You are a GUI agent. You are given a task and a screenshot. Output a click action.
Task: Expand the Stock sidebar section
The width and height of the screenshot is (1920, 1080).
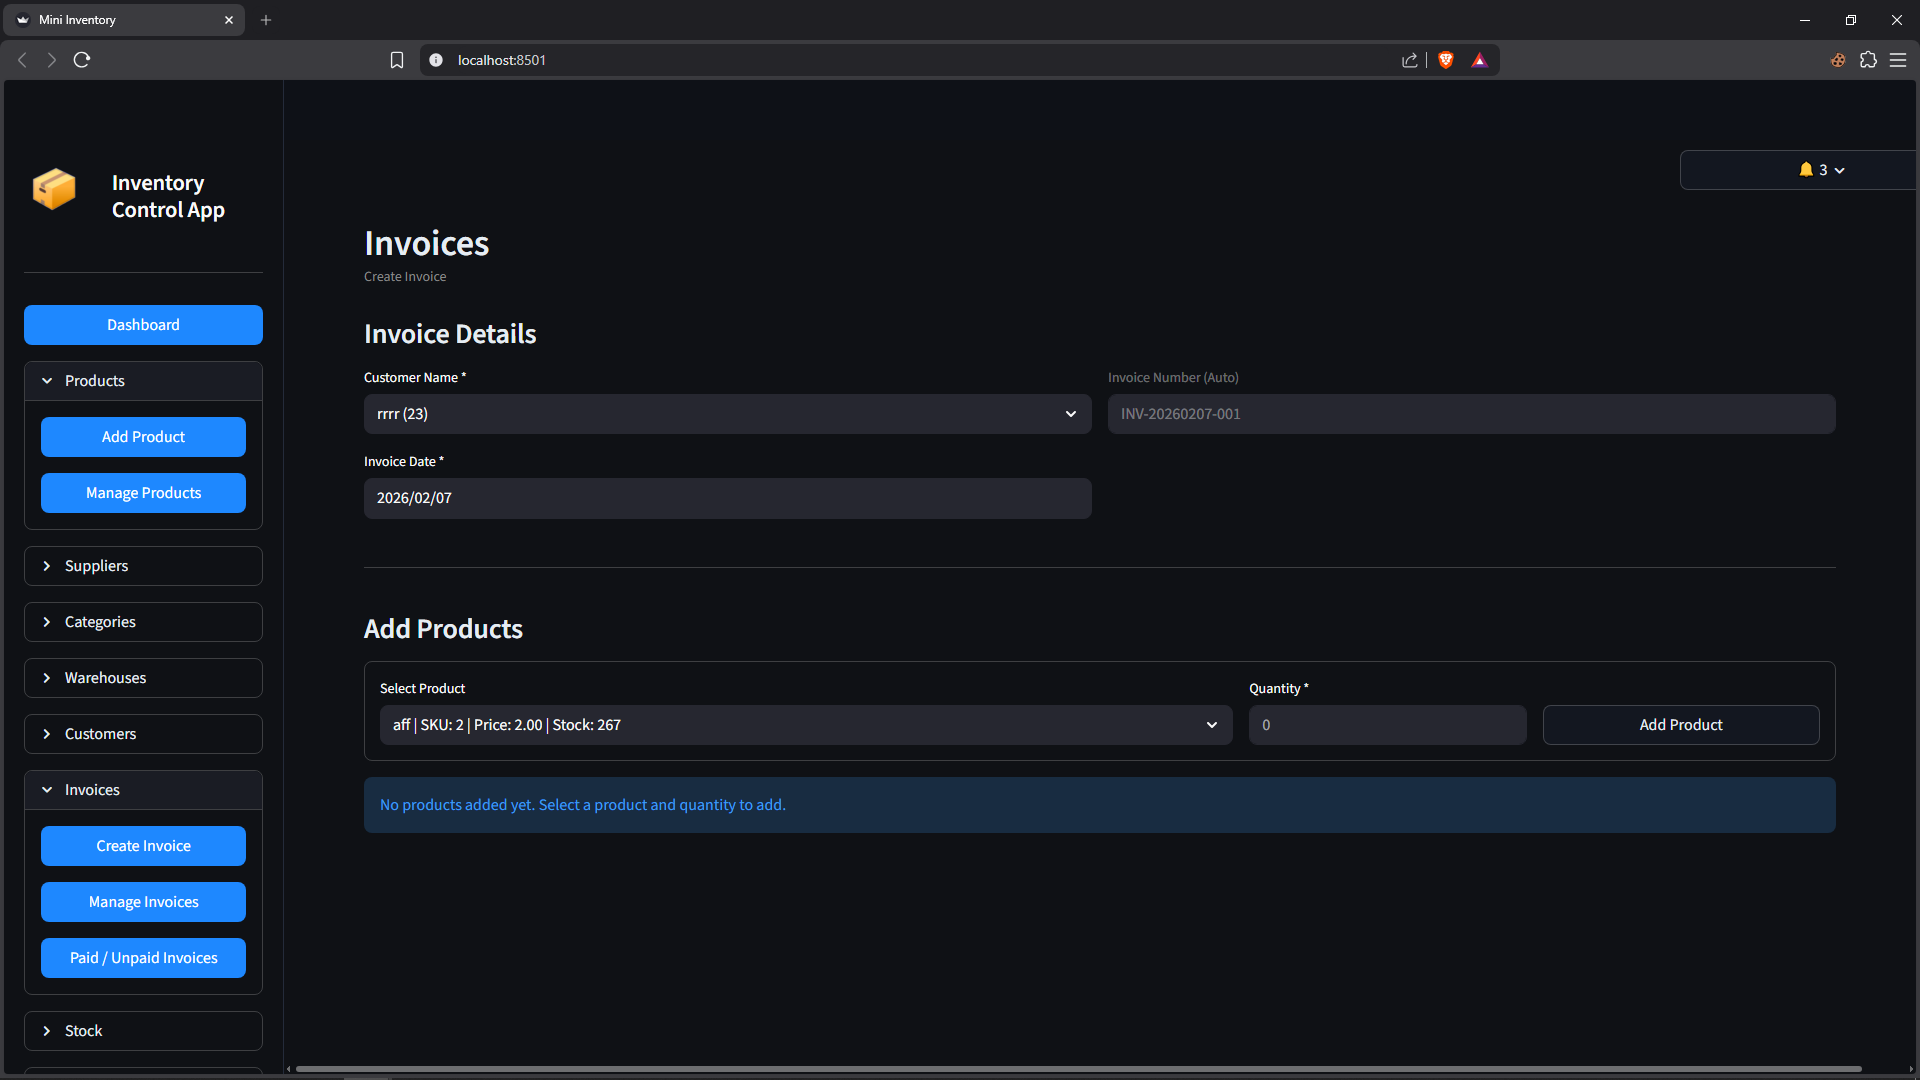[x=143, y=1031]
